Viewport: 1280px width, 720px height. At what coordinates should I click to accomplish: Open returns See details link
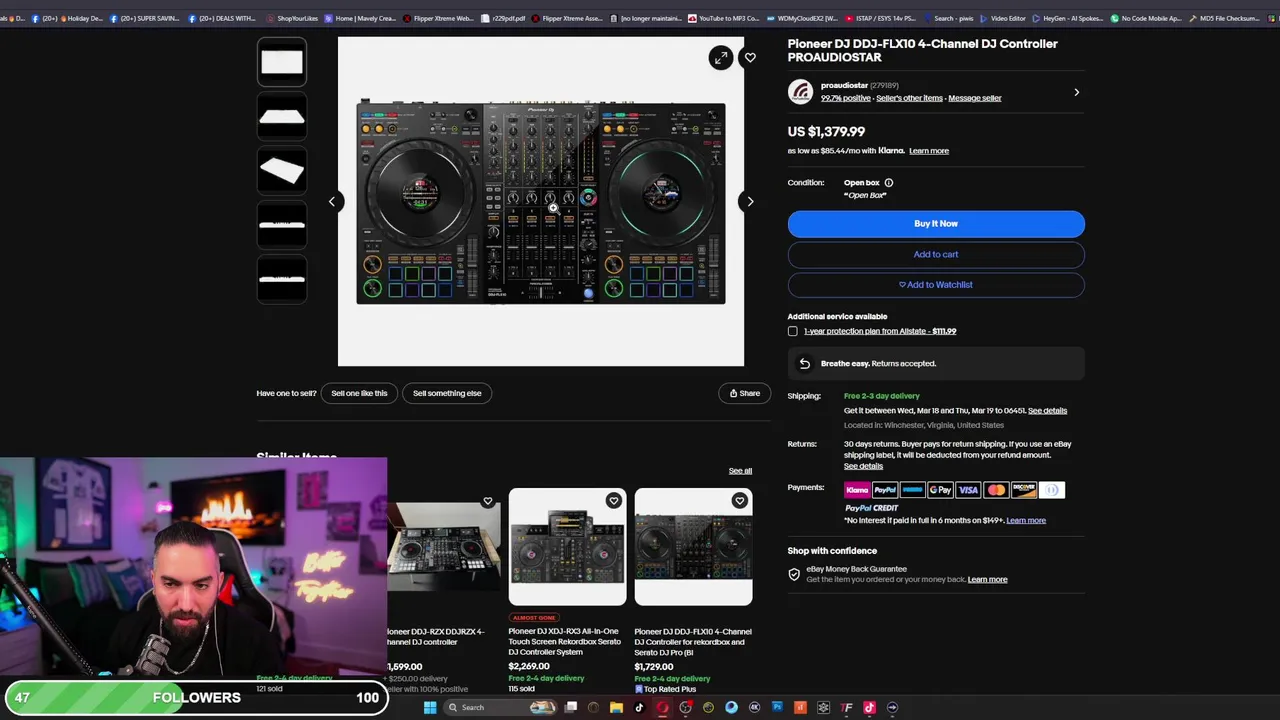point(863,466)
